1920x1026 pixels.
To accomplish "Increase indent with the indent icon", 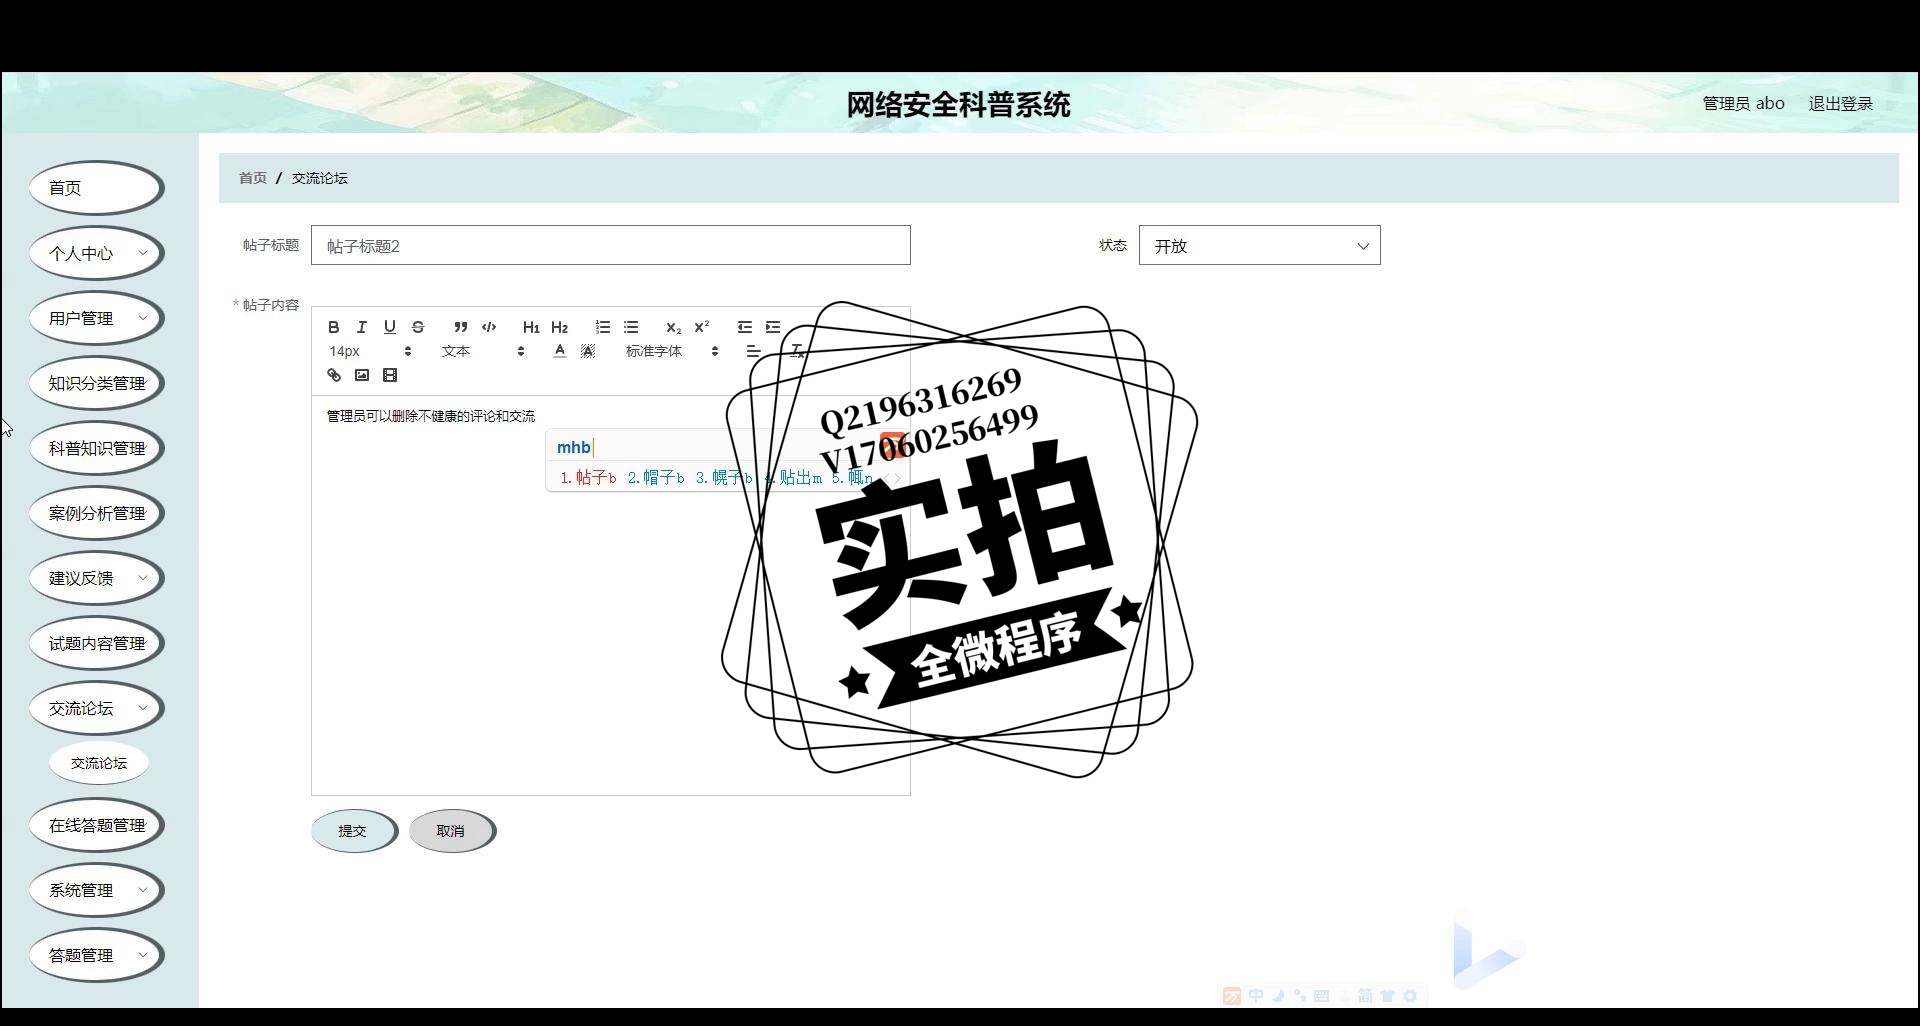I will (x=773, y=327).
